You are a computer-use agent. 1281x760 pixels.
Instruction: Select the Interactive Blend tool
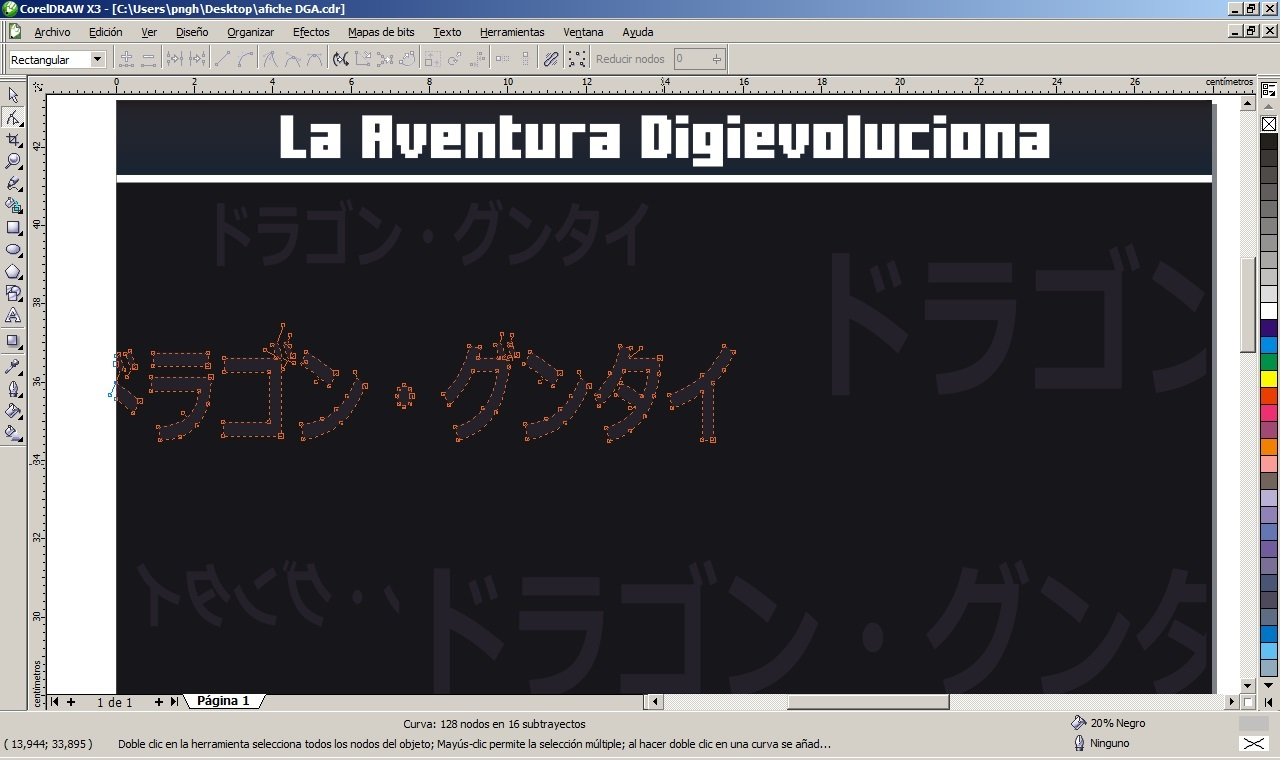[x=13, y=342]
